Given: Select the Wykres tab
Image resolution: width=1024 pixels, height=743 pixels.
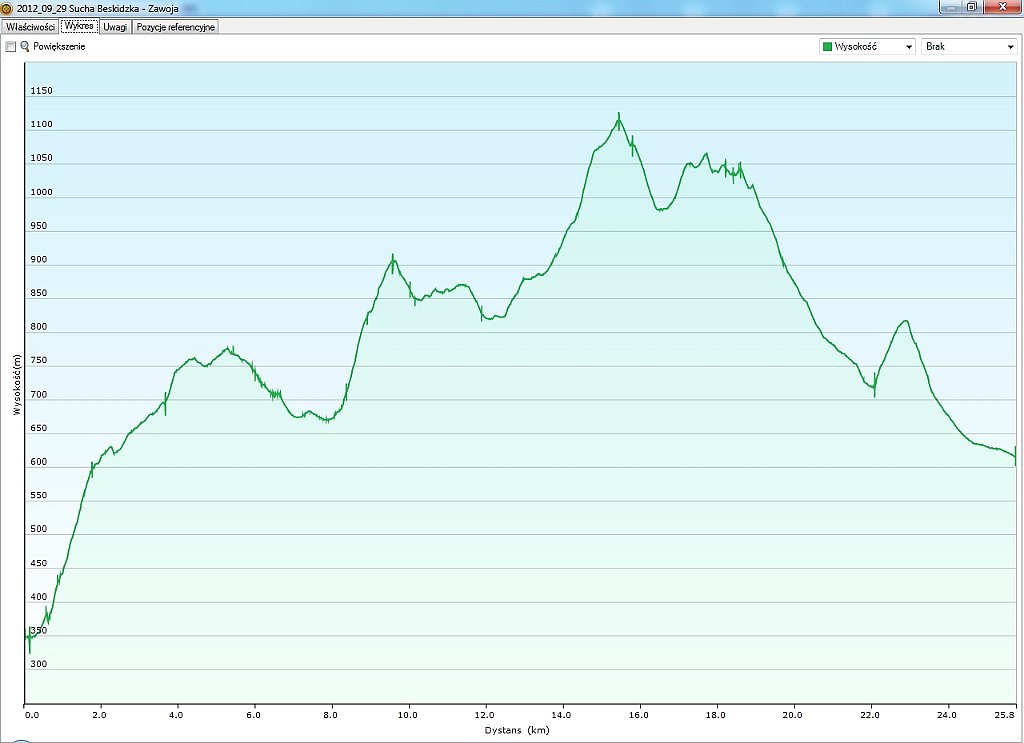Looking at the screenshot, I should pos(79,26).
